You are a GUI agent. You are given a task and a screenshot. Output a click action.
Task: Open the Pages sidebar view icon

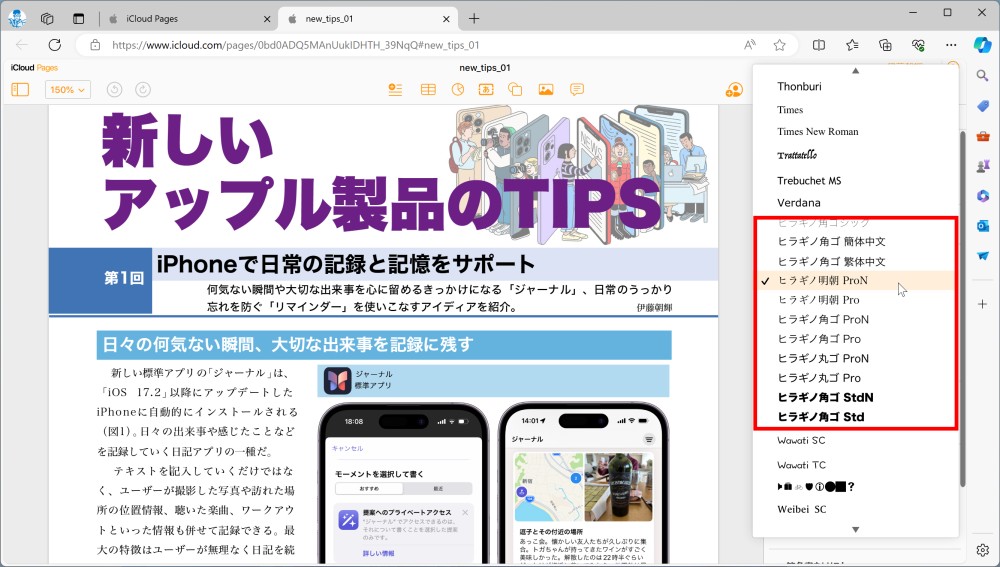pyautogui.click(x=20, y=89)
